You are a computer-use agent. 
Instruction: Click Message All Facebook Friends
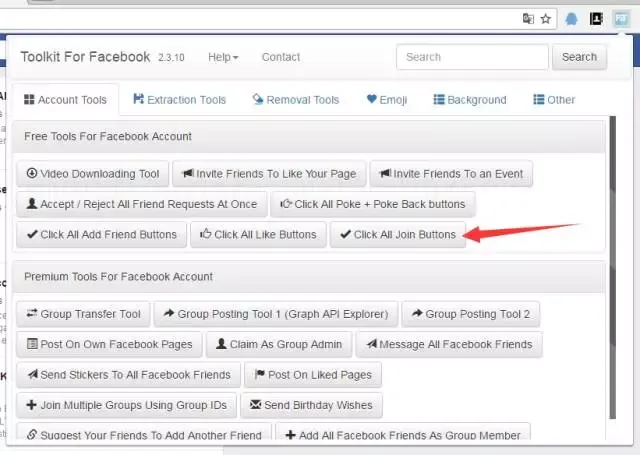(x=449, y=344)
